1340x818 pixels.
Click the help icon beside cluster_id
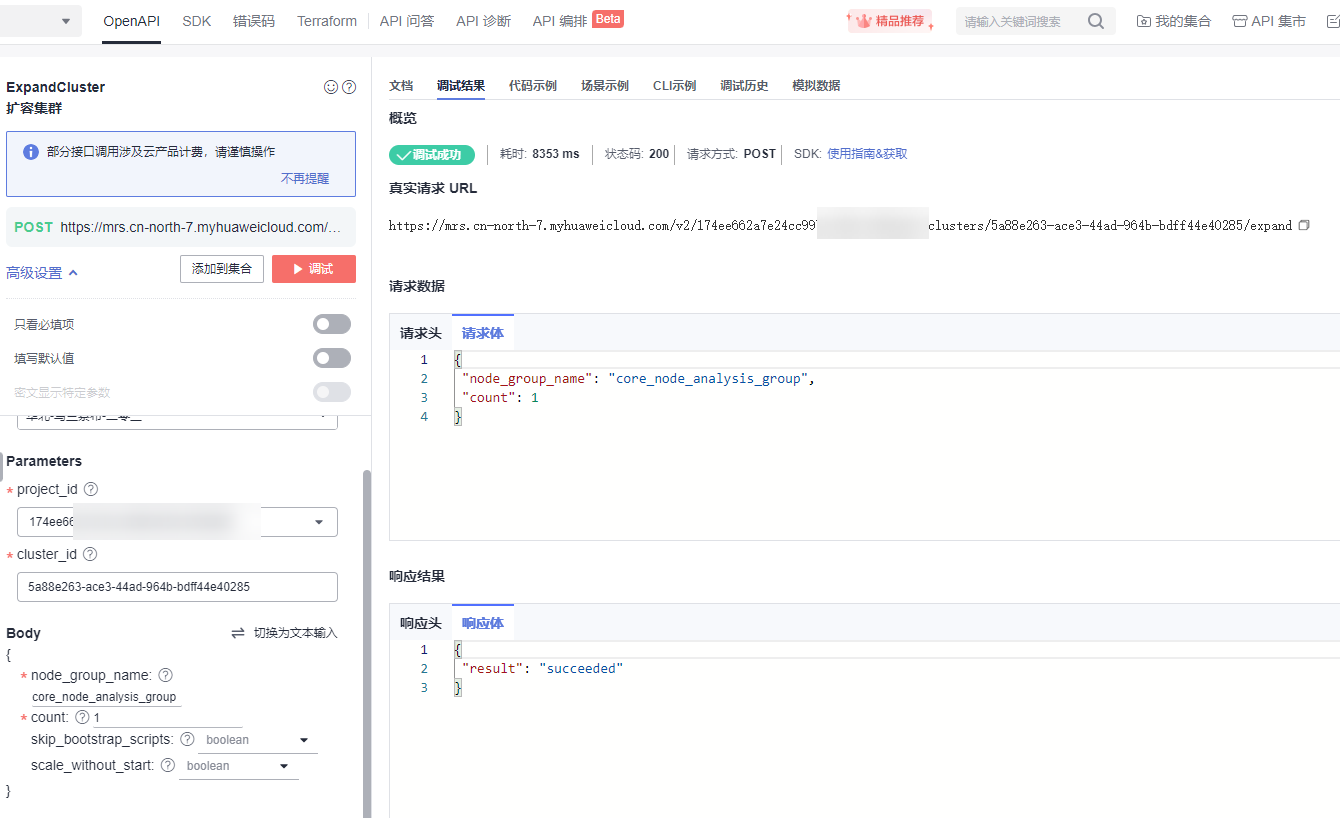pyautogui.click(x=90, y=554)
